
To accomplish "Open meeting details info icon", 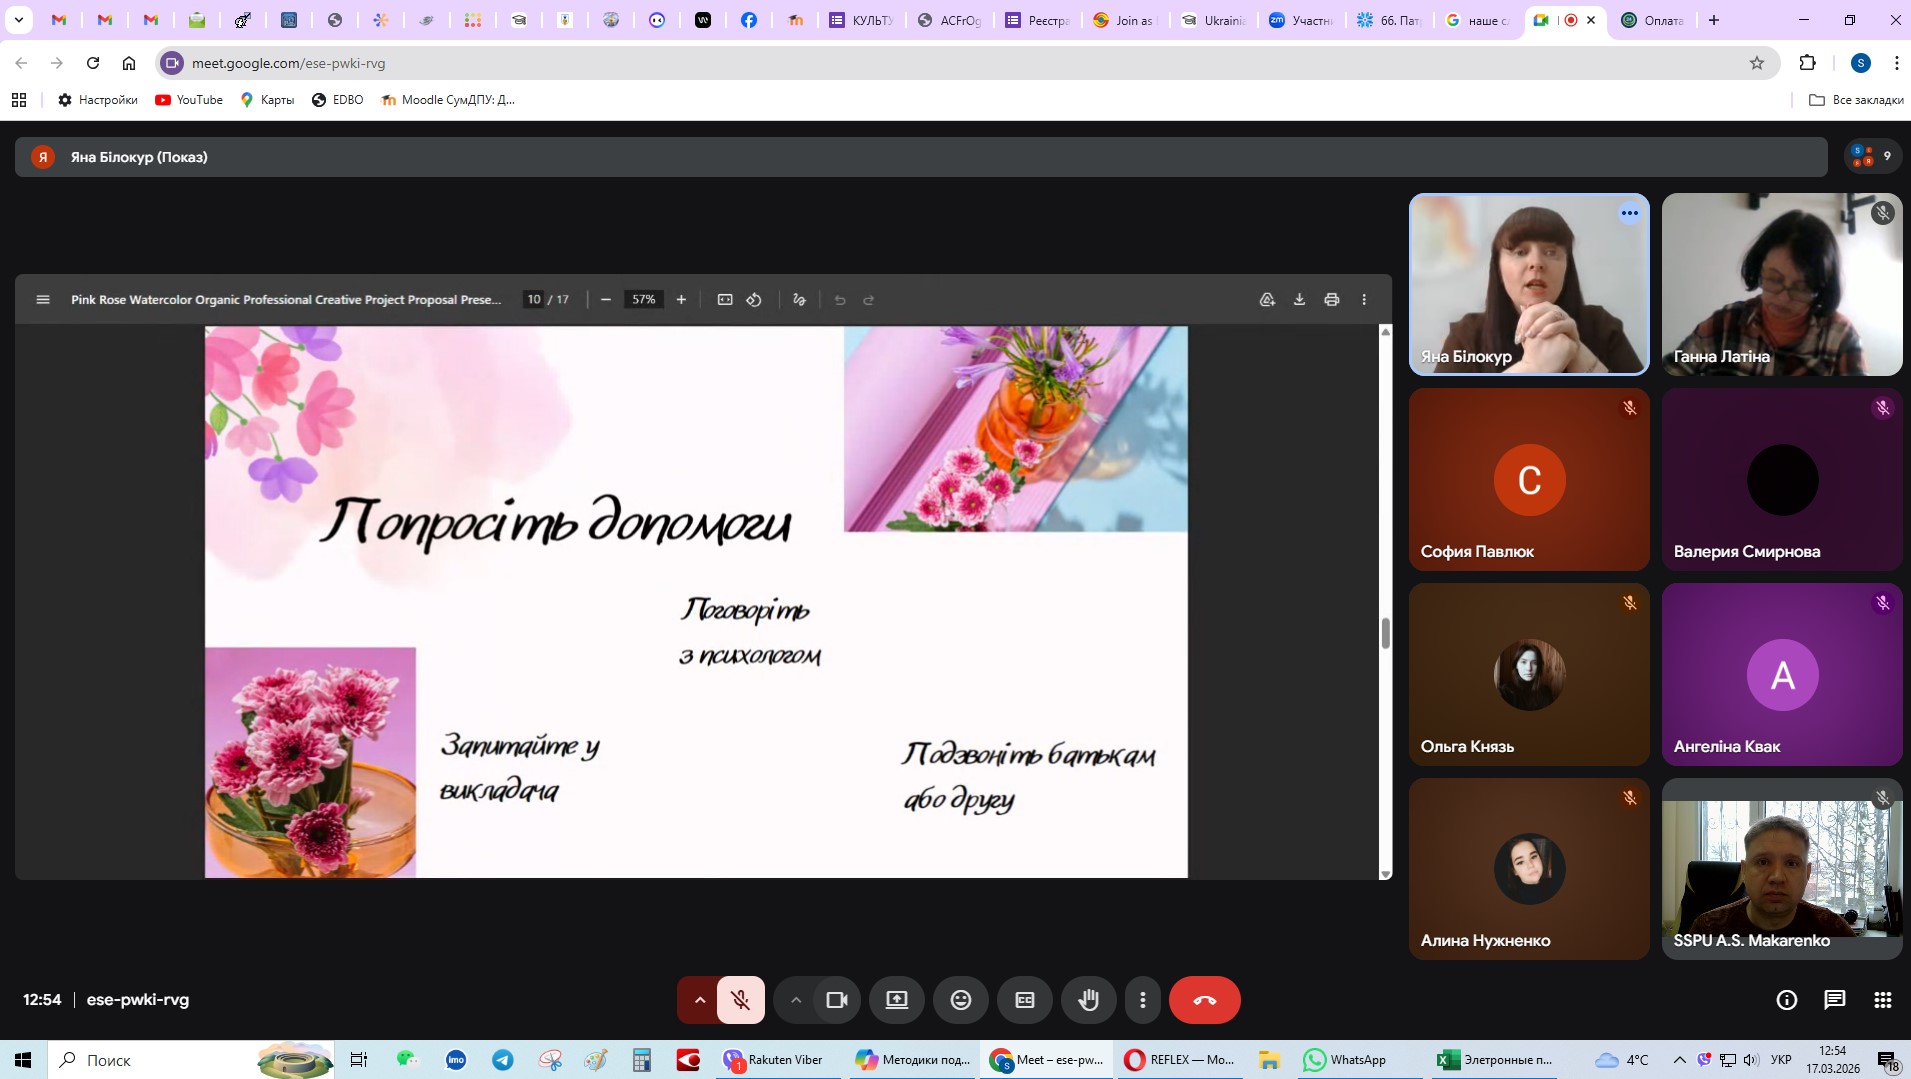I will tap(1786, 1000).
